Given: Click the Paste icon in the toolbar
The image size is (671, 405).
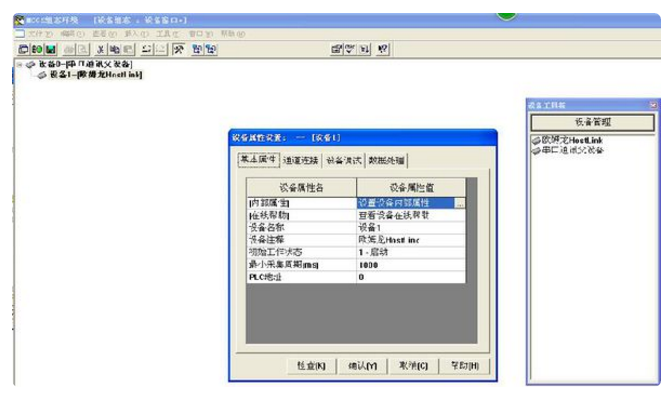Looking at the screenshot, I should (x=128, y=48).
